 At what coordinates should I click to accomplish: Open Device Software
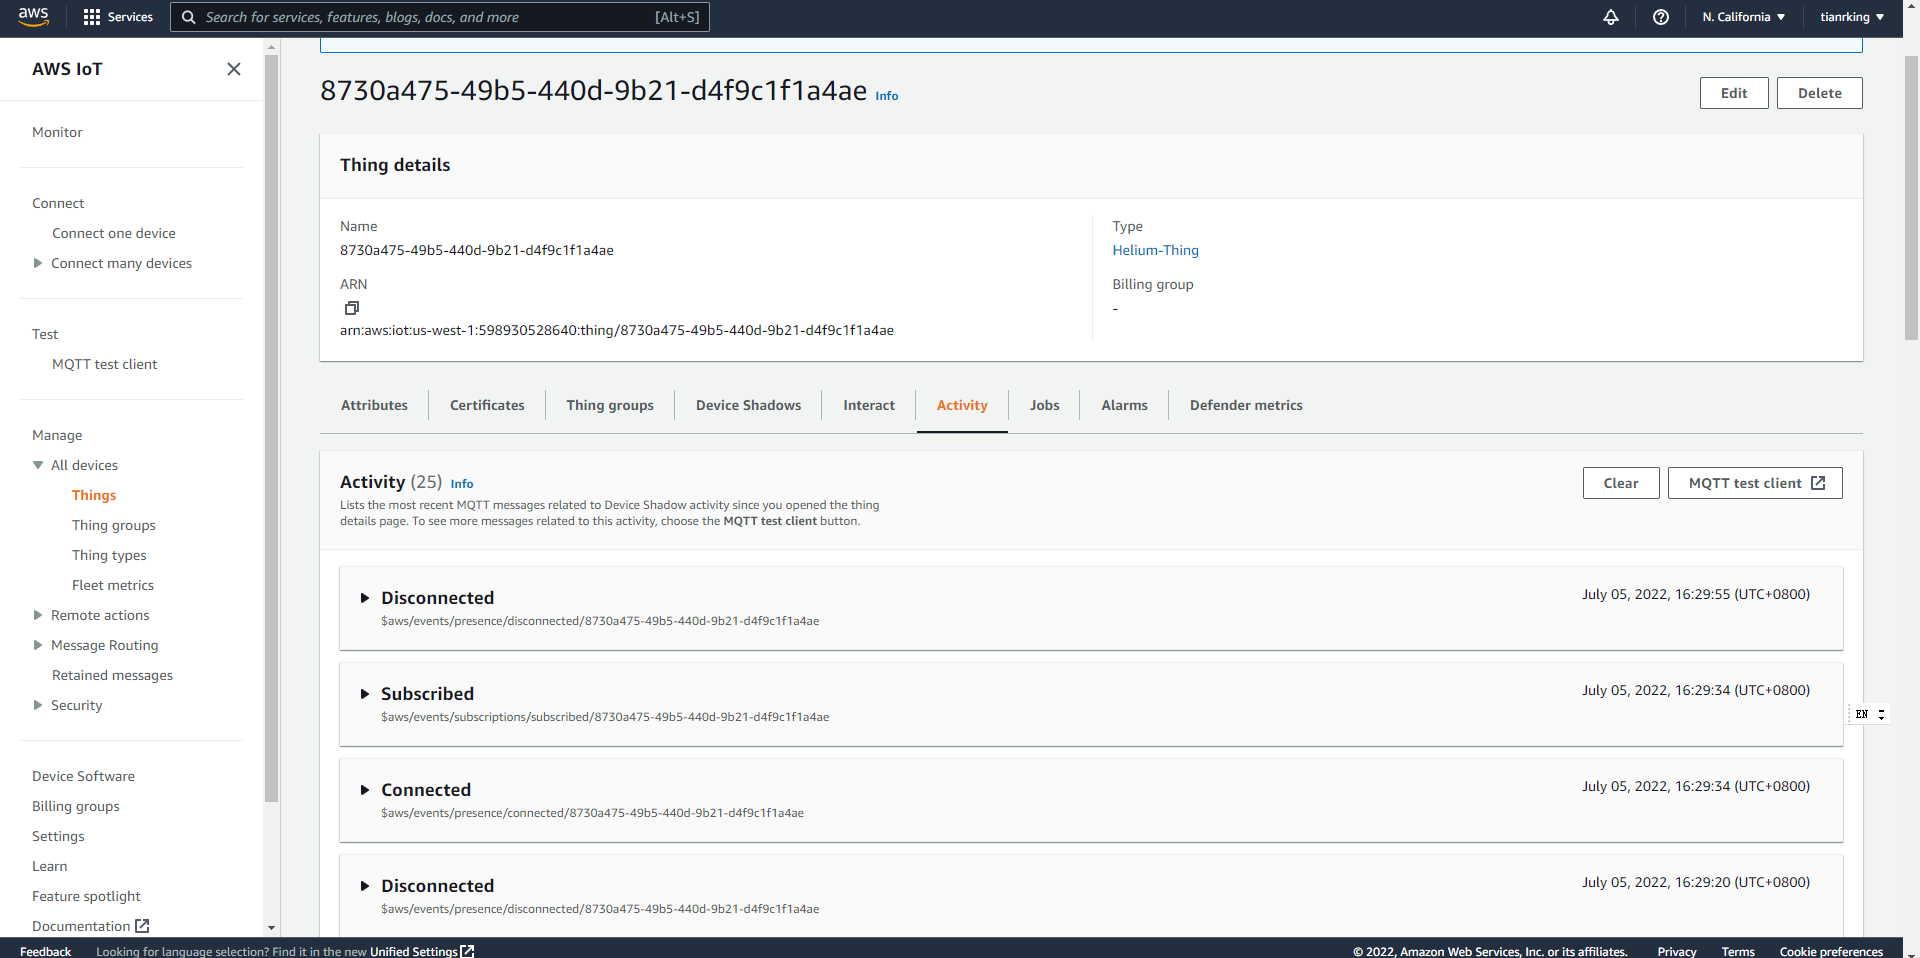coord(83,776)
